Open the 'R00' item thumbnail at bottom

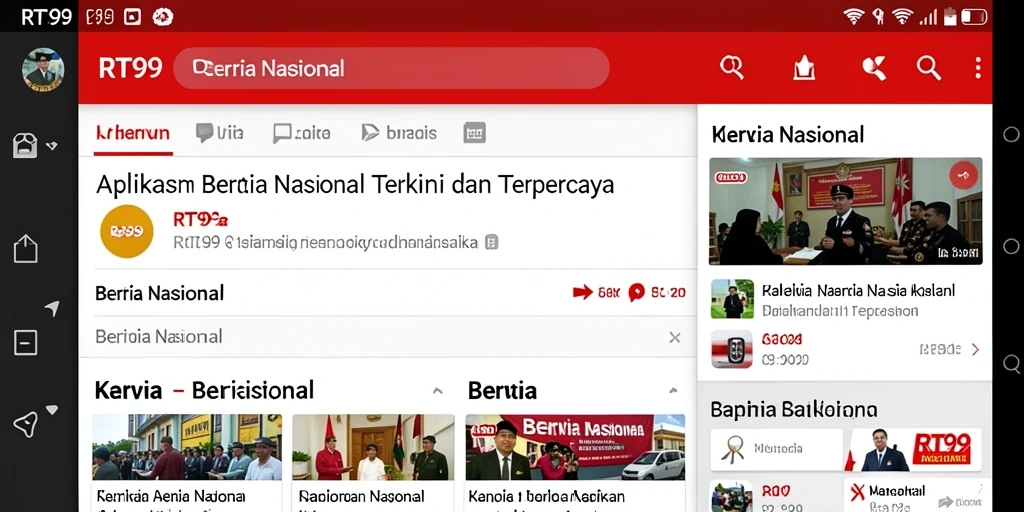731,496
